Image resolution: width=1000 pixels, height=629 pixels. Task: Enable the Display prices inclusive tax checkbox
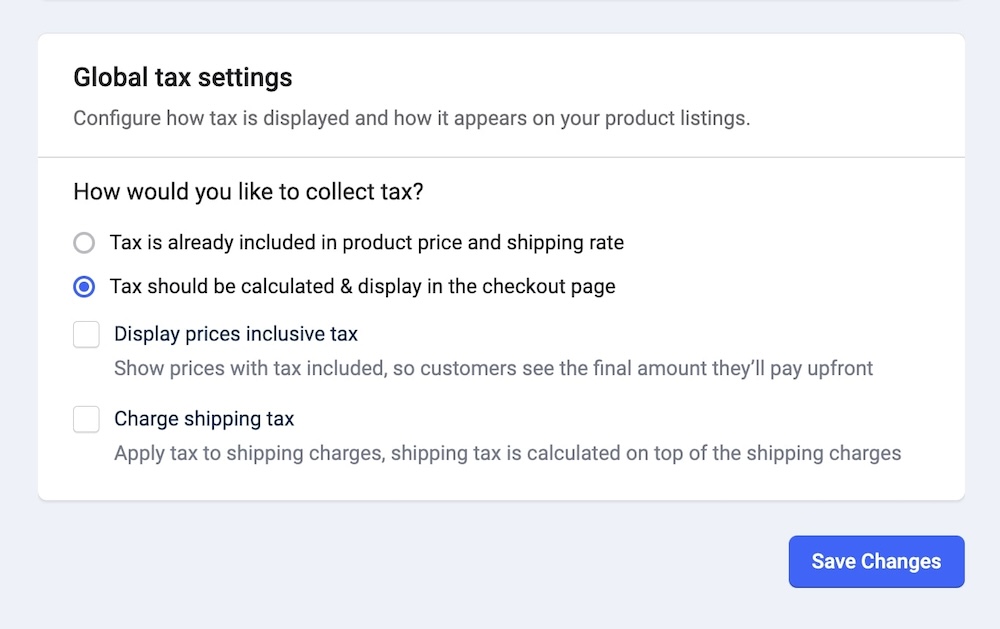coord(86,334)
